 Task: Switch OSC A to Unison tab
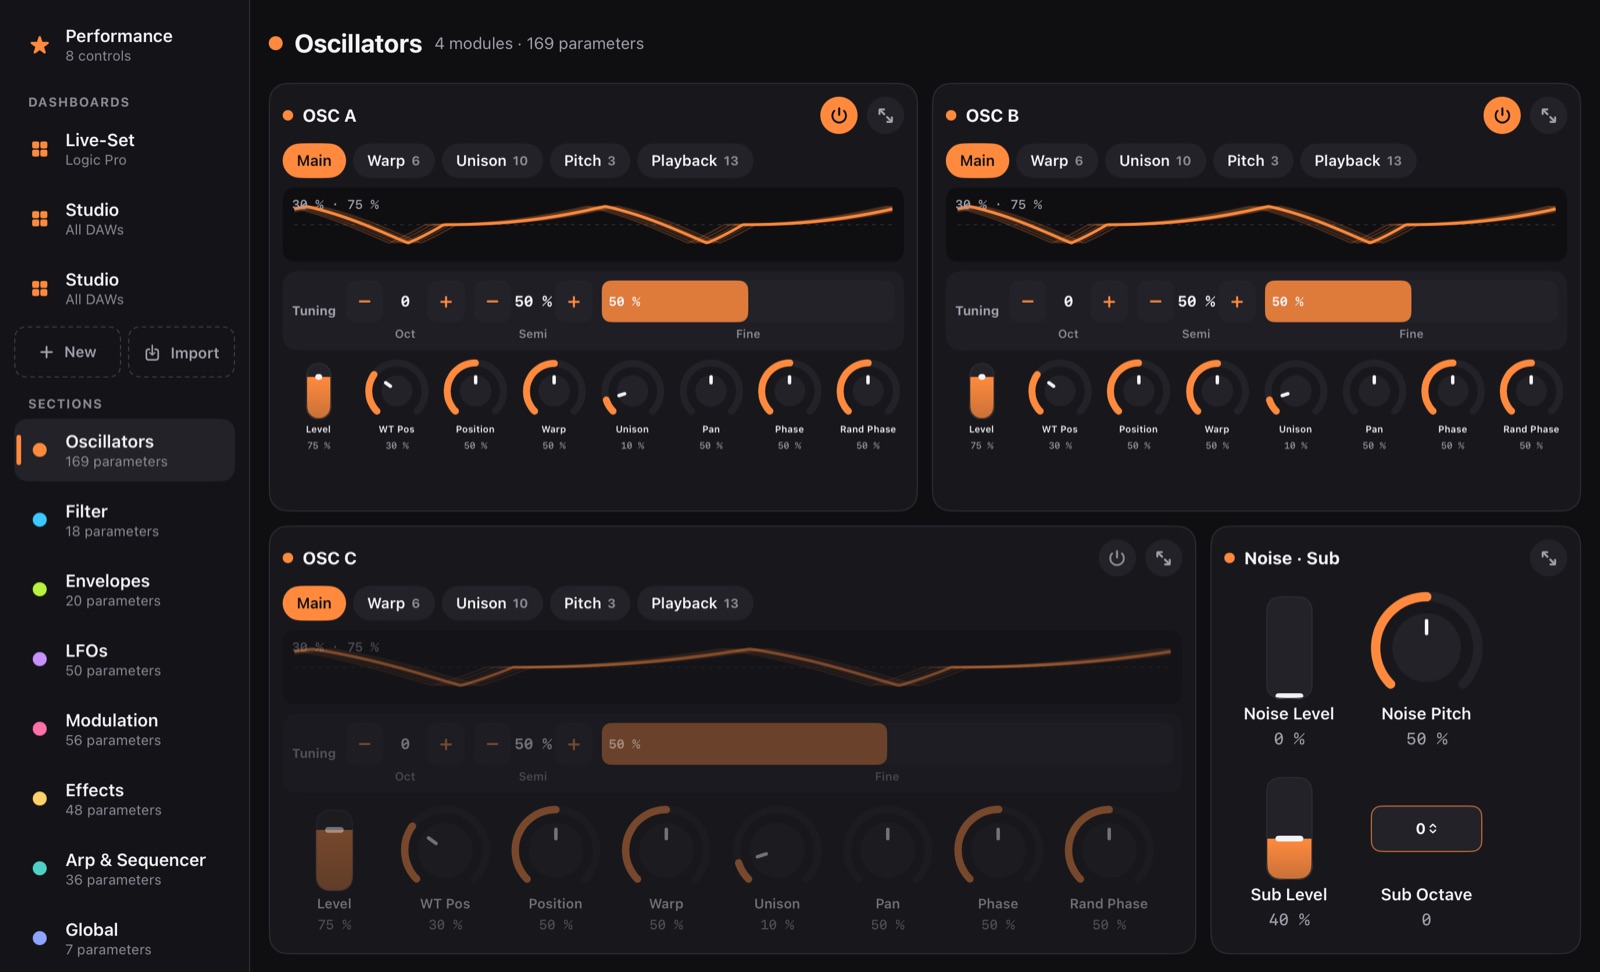point(492,161)
